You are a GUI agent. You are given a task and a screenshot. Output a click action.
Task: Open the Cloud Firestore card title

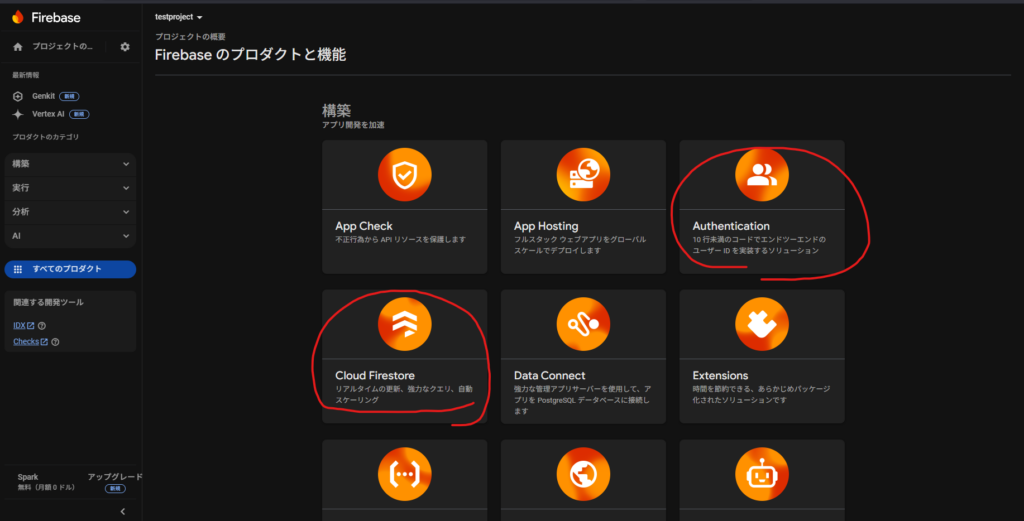(375, 375)
